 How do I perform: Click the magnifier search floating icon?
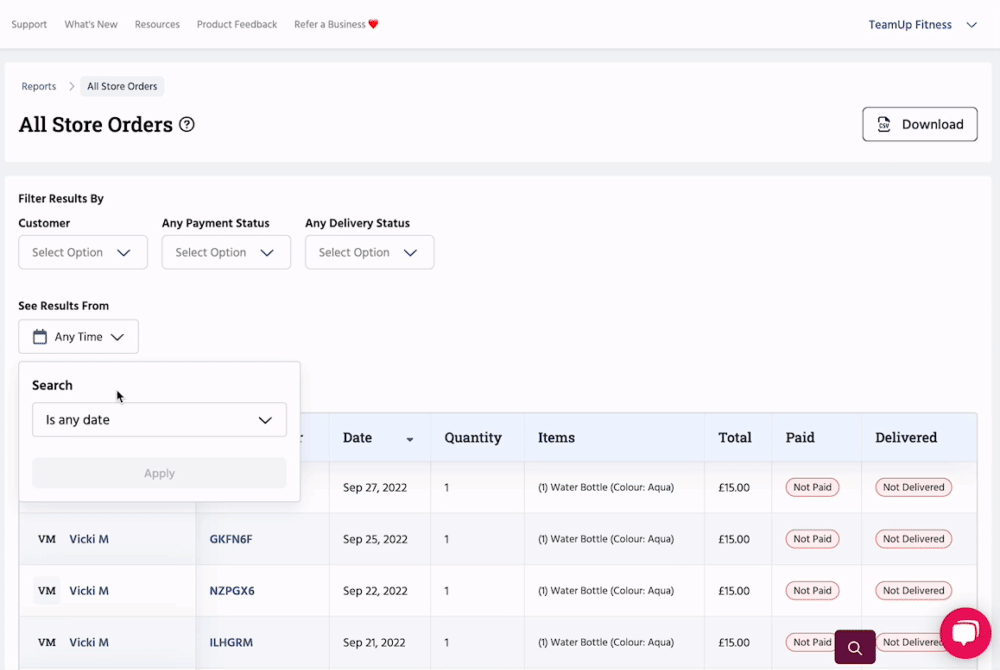[855, 648]
